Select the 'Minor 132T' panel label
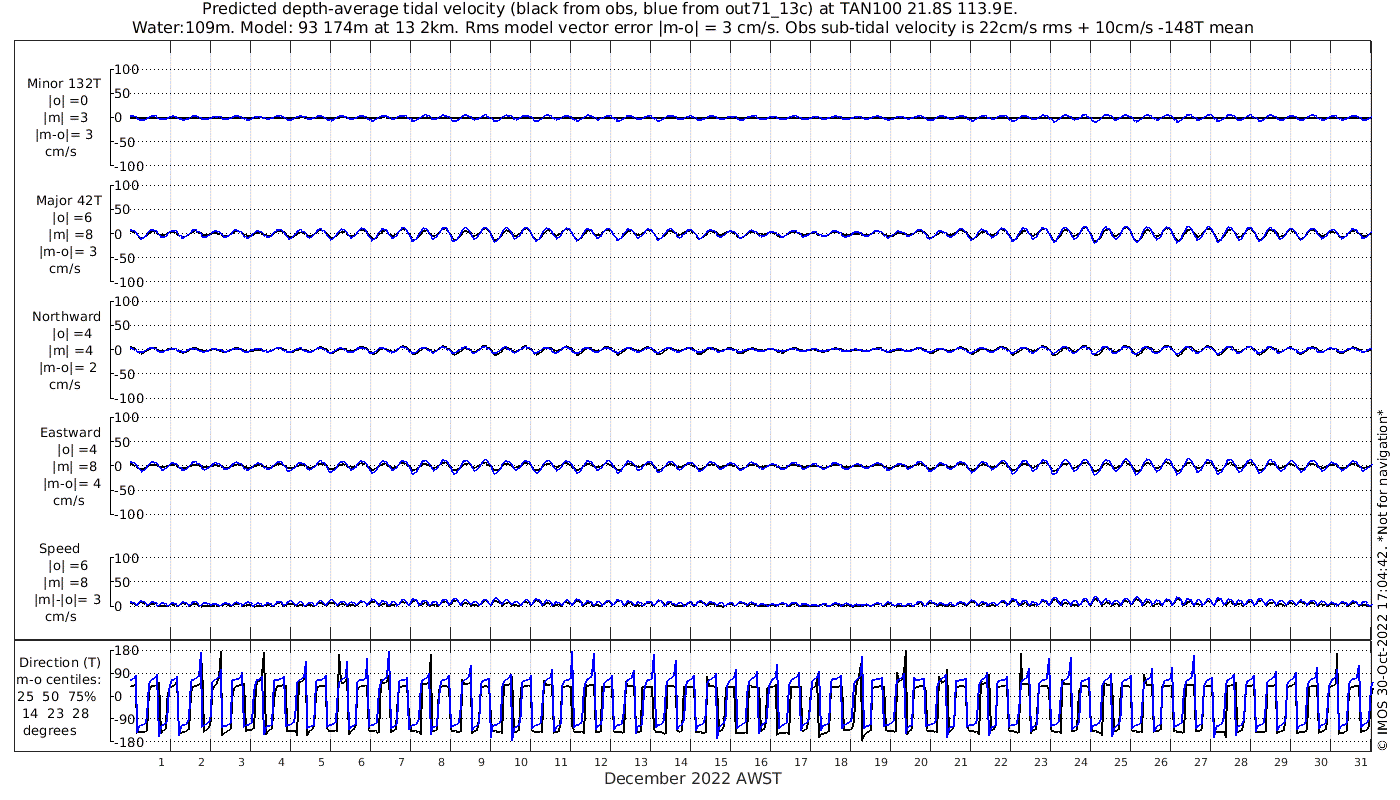 point(64,84)
